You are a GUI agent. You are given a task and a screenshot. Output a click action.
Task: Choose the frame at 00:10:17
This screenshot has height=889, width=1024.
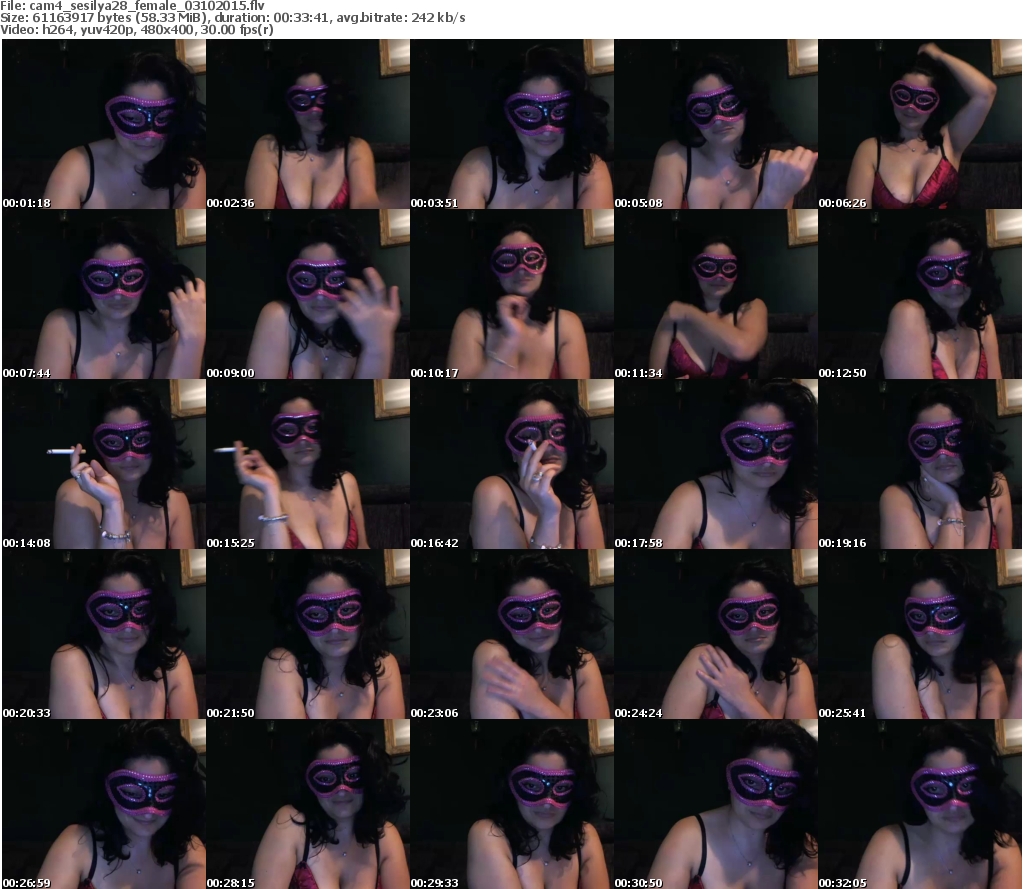[512, 294]
